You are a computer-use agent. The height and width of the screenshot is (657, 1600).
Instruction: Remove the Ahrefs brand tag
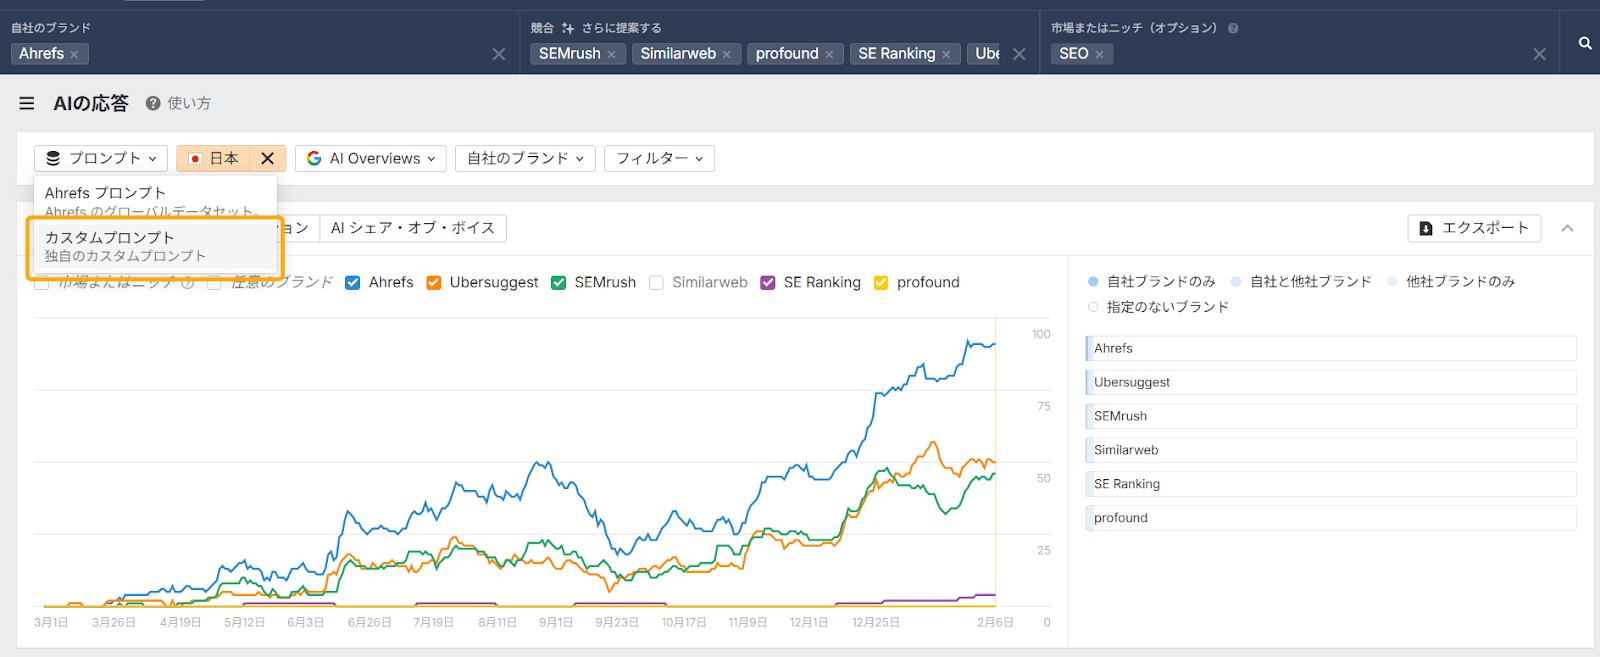click(x=74, y=55)
